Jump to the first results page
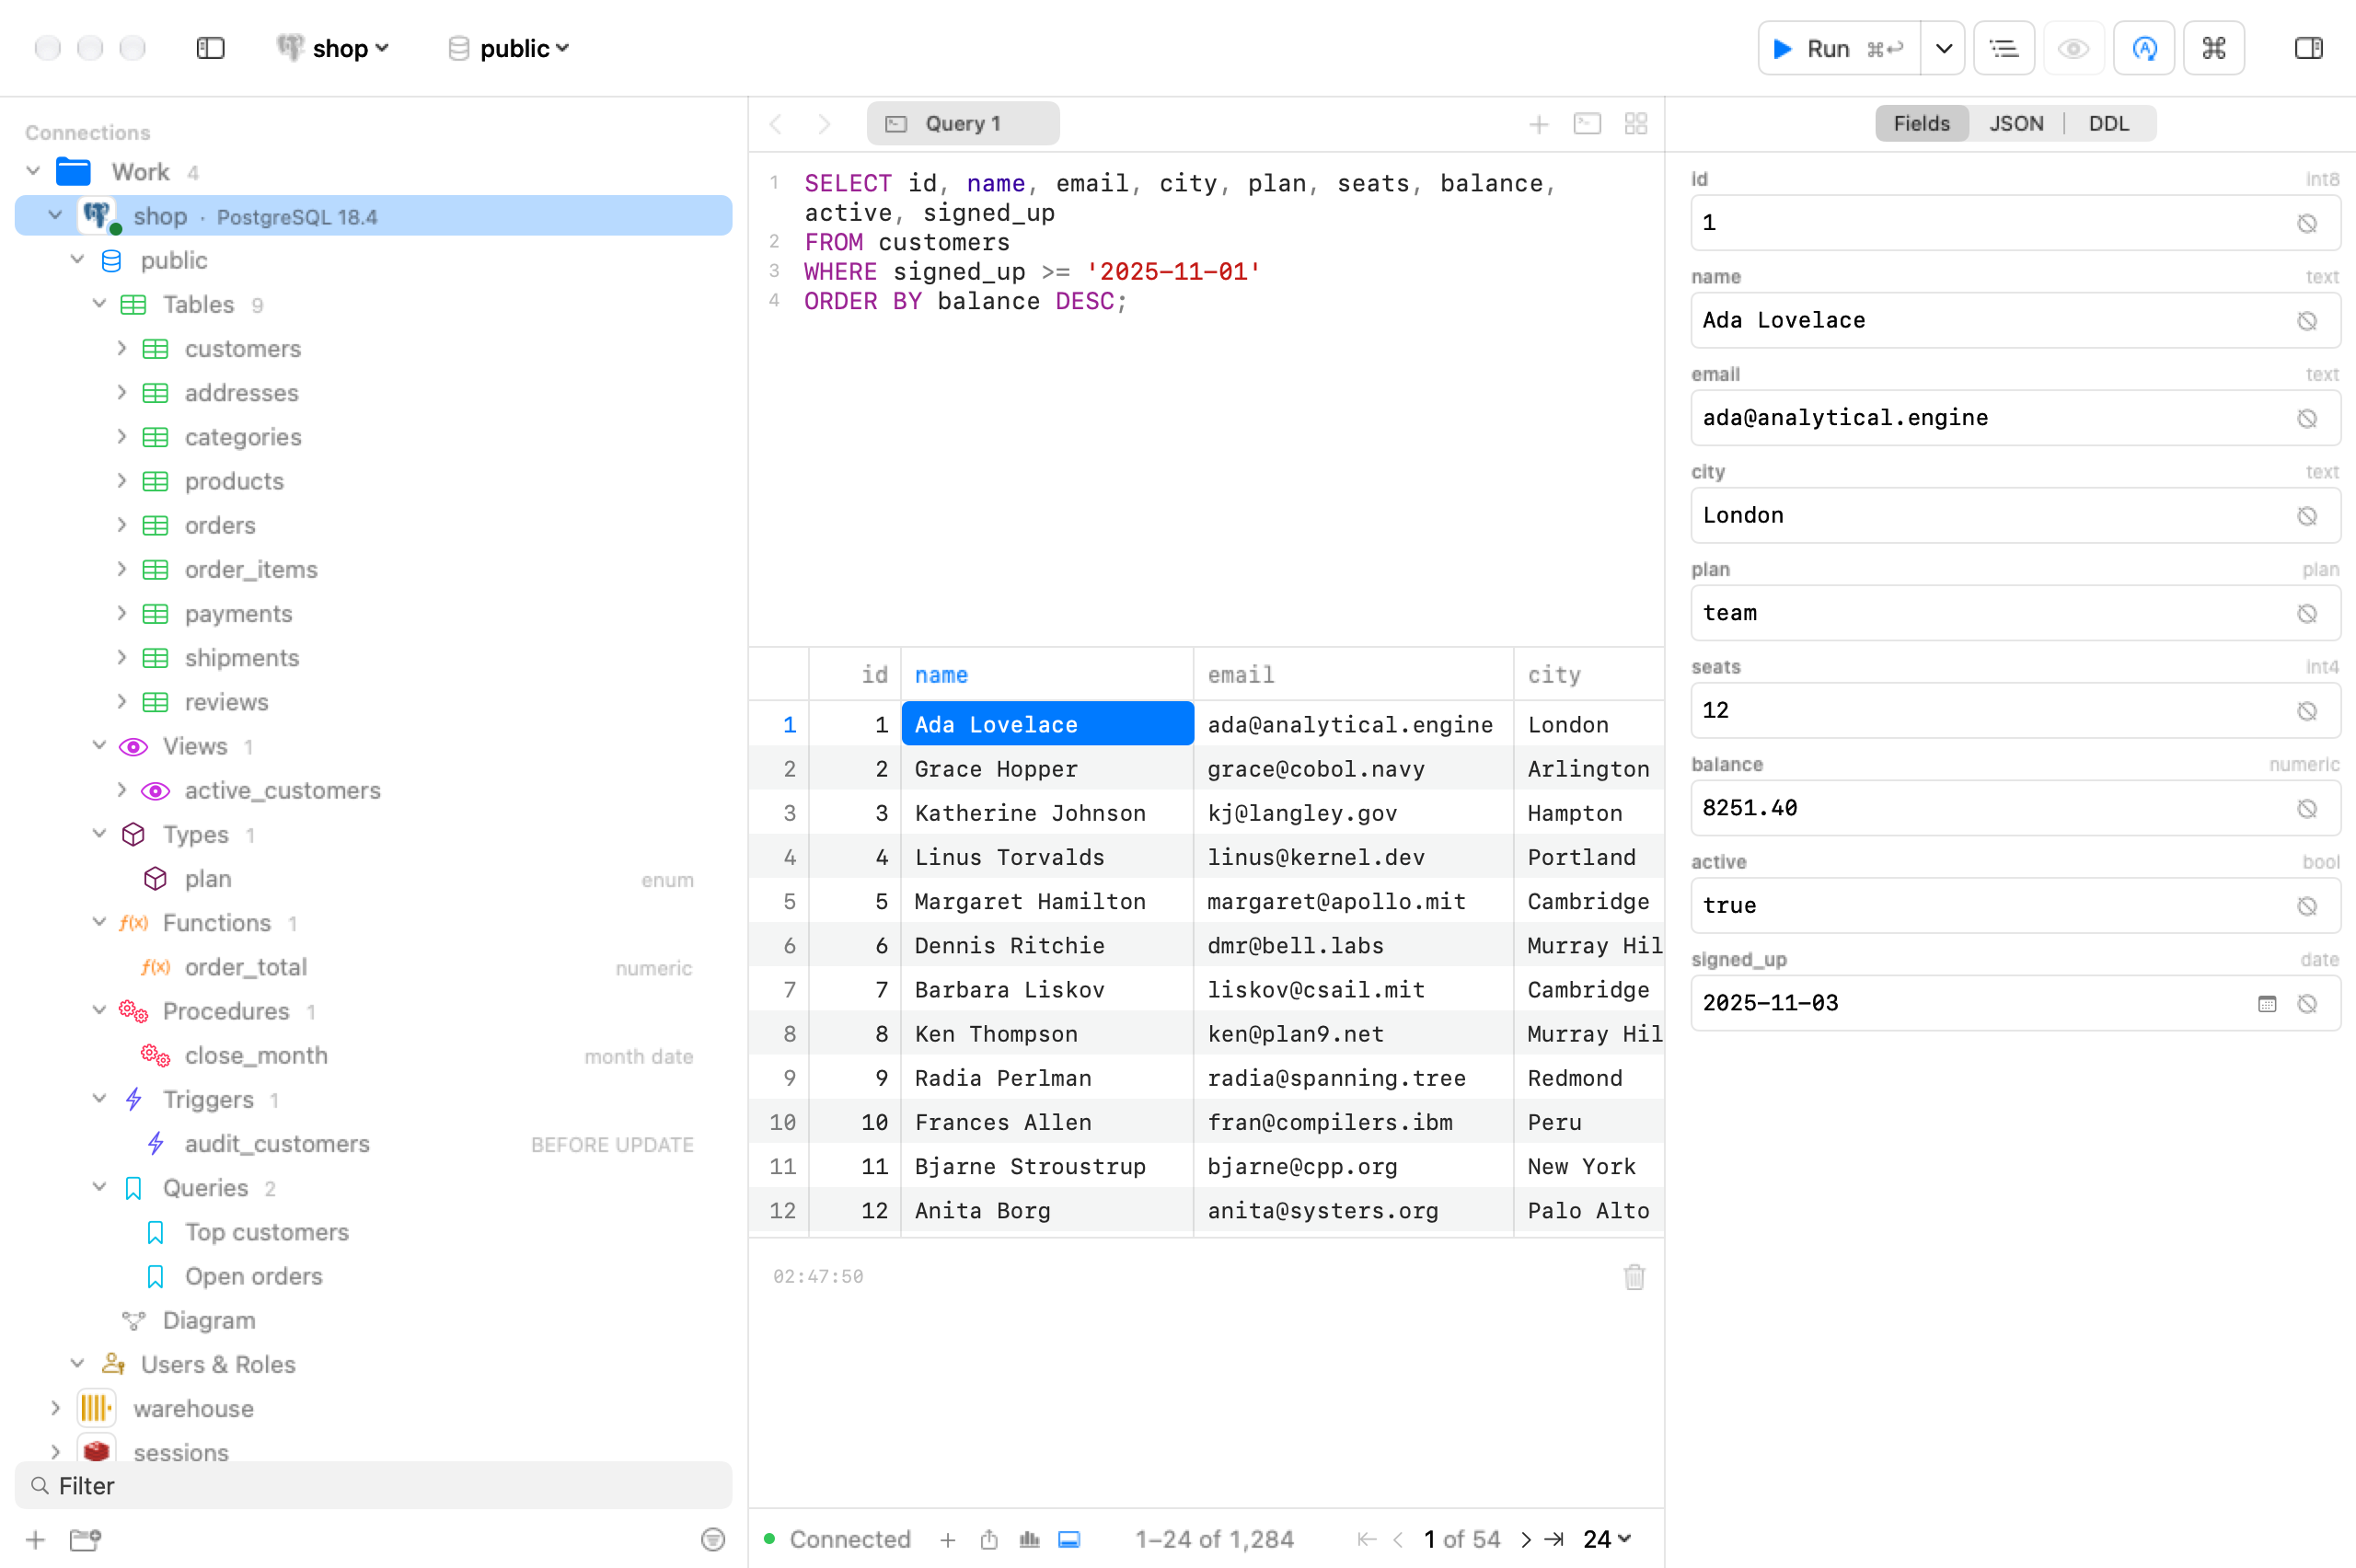This screenshot has height=1568, width=2356. click(1367, 1539)
